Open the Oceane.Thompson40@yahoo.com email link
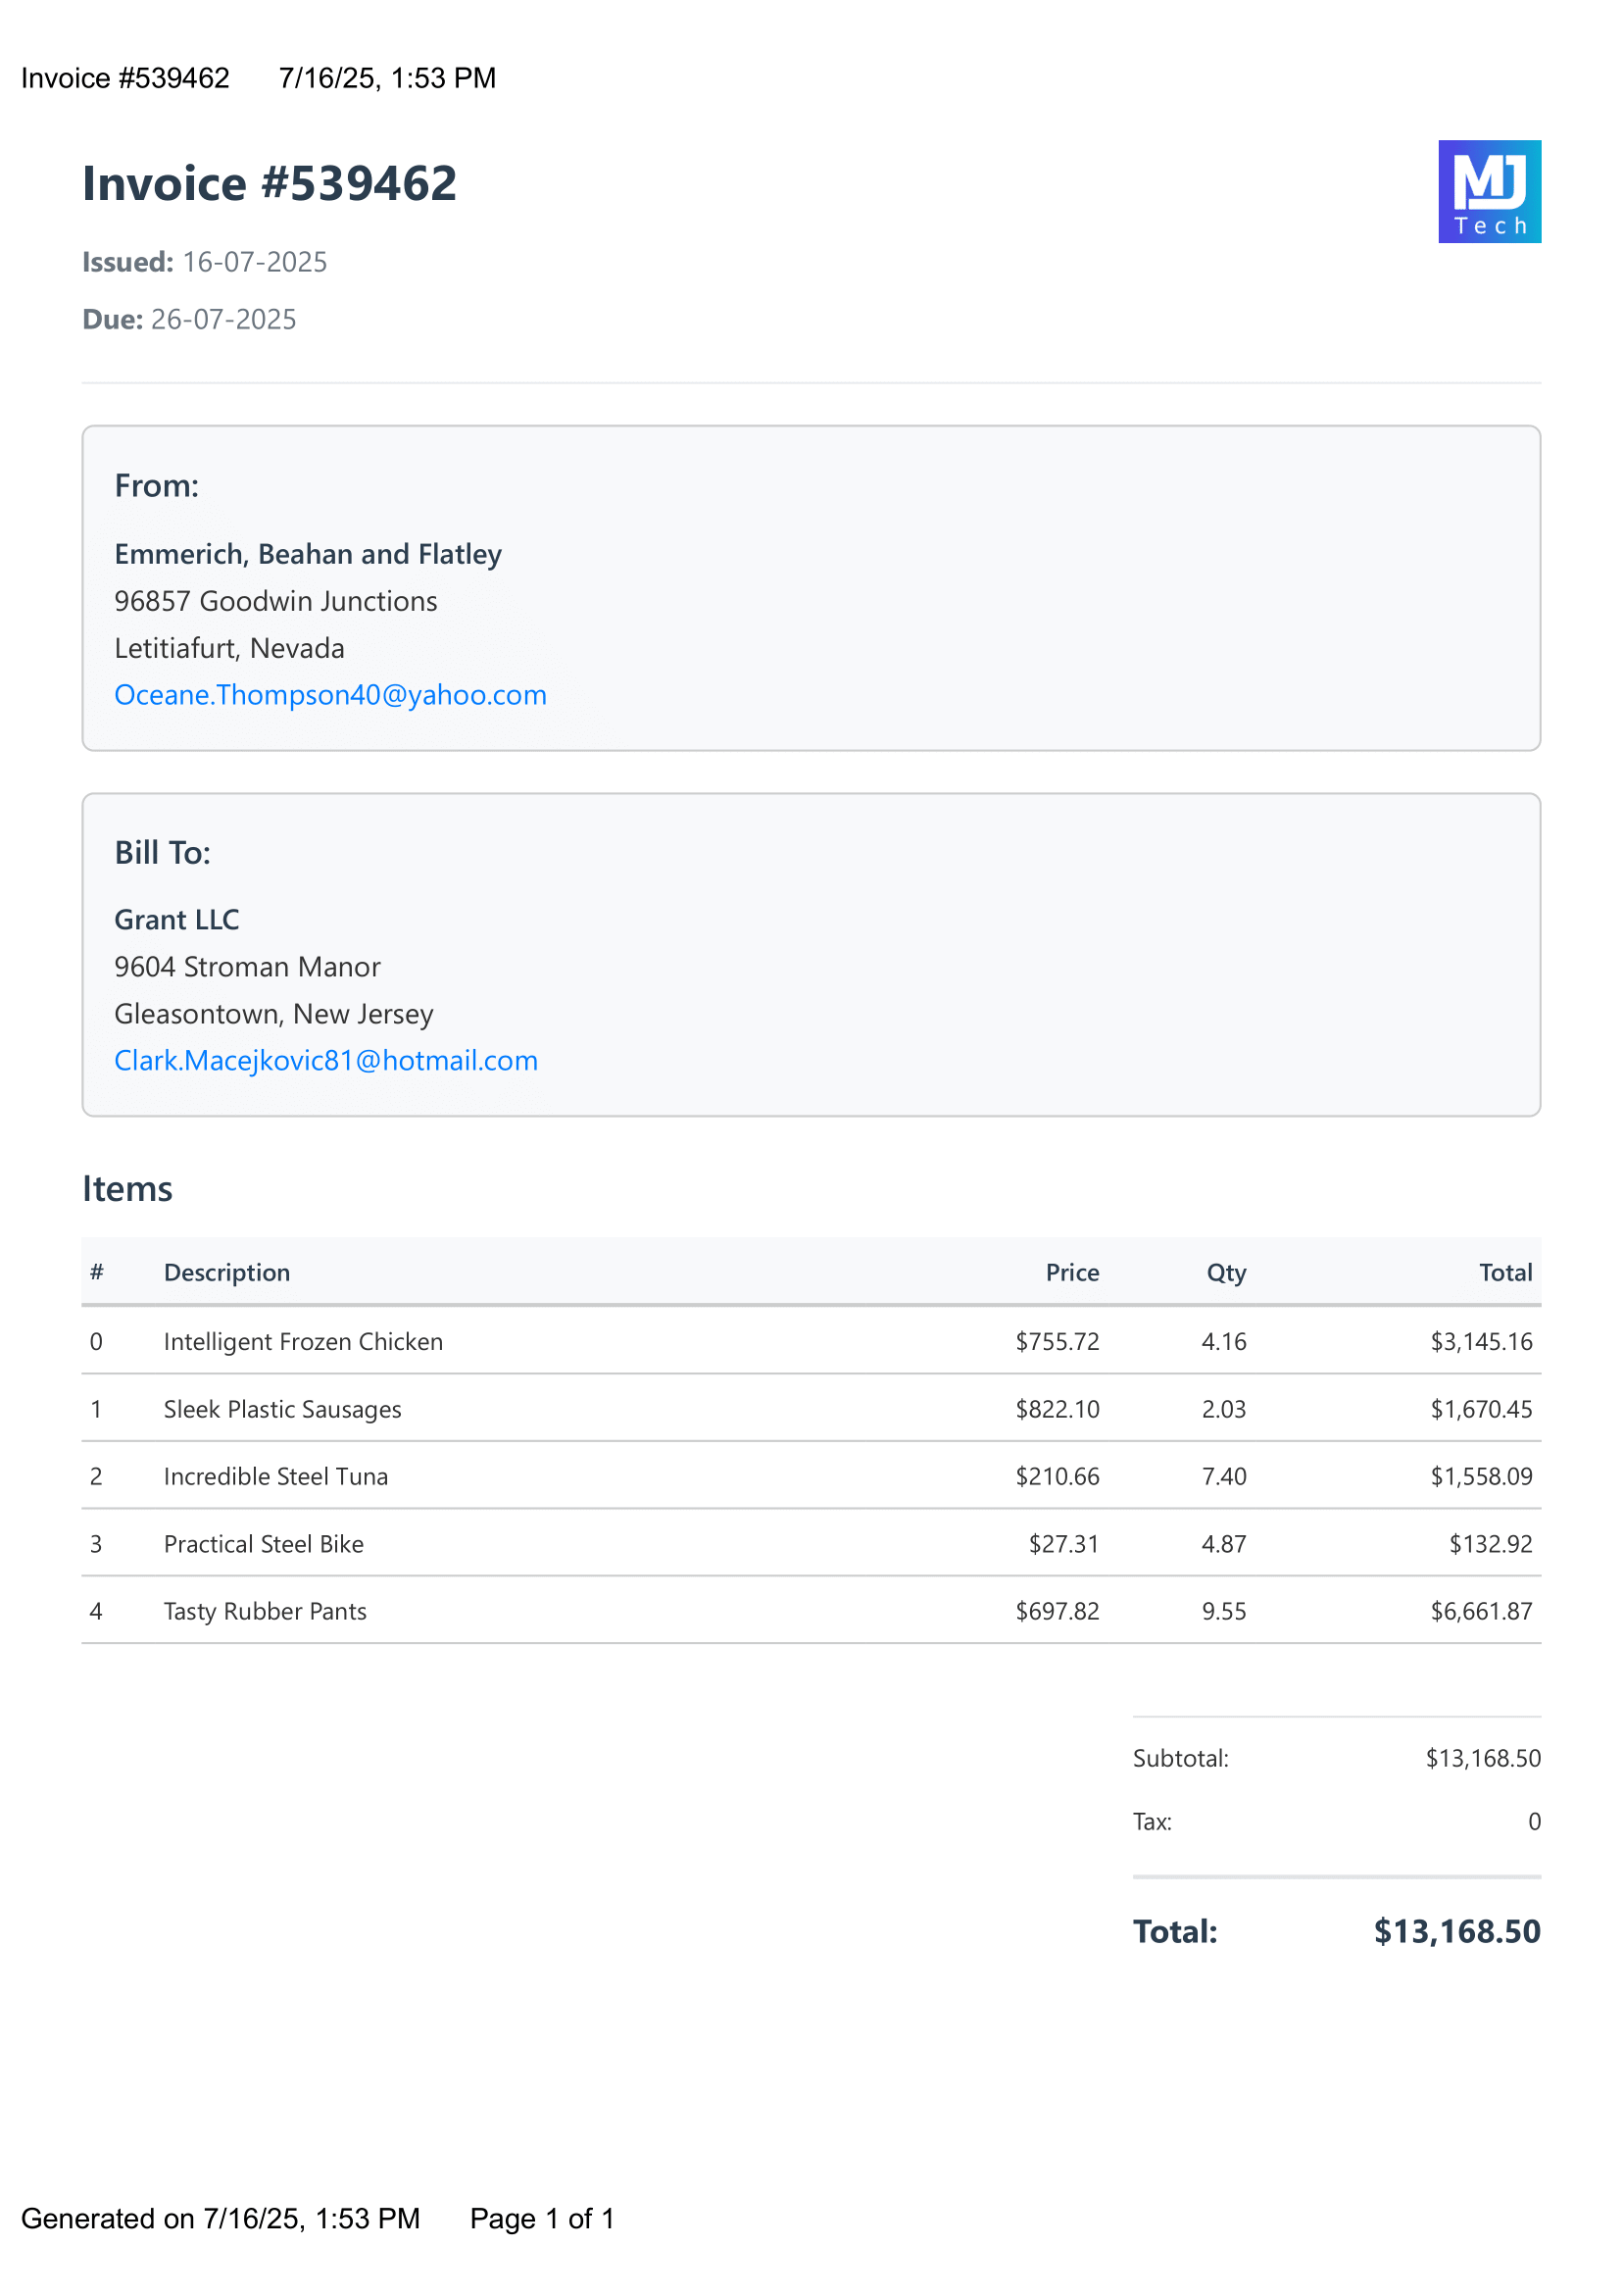 [330, 694]
